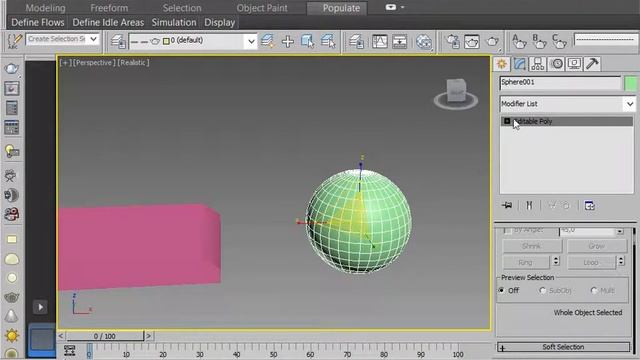Open the Display command panel tab
This screenshot has height=360, width=640.
tap(574, 64)
